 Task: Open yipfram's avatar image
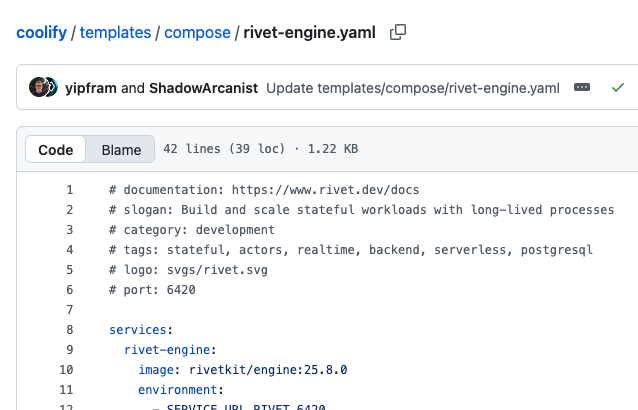(x=39, y=88)
